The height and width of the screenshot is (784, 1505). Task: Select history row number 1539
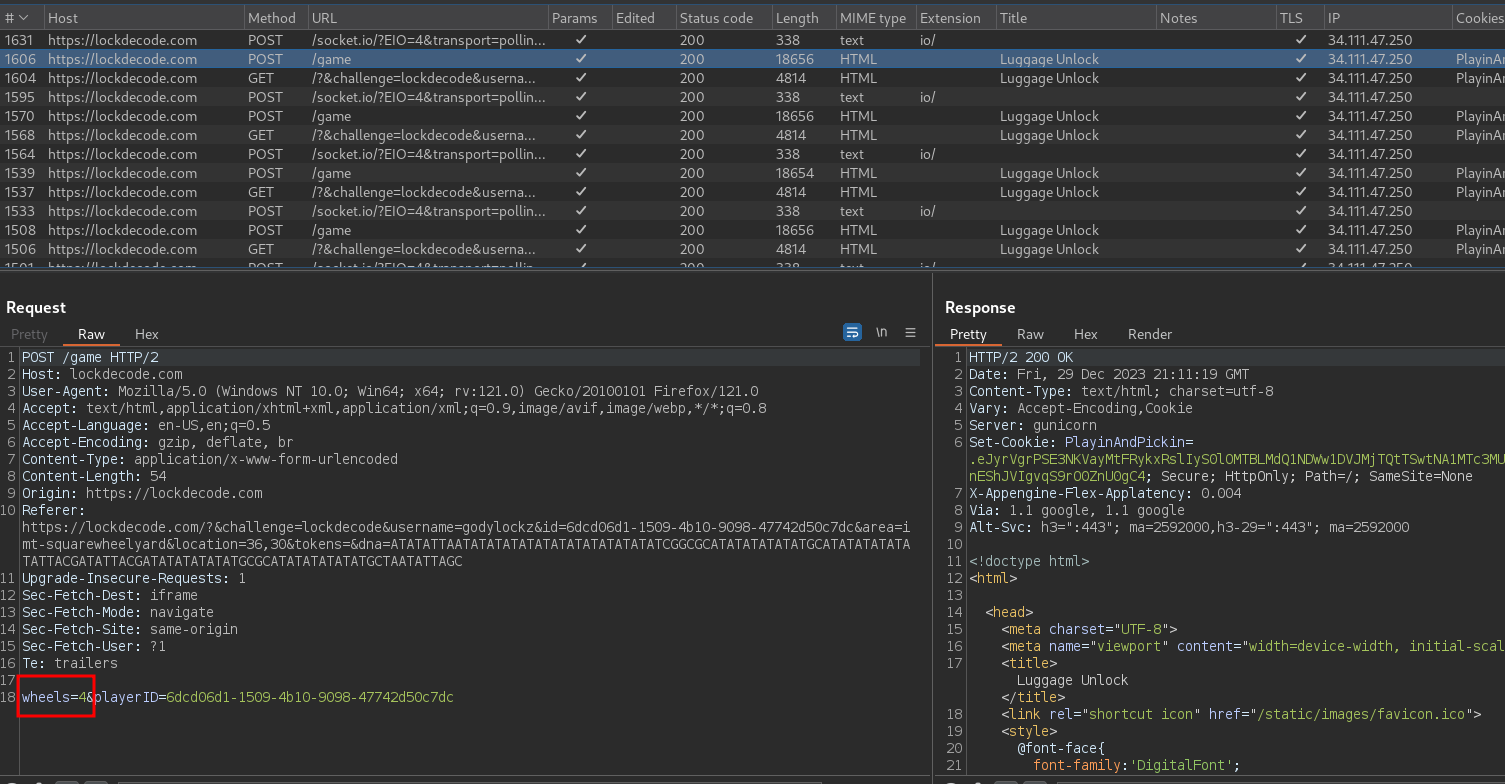pos(752,173)
